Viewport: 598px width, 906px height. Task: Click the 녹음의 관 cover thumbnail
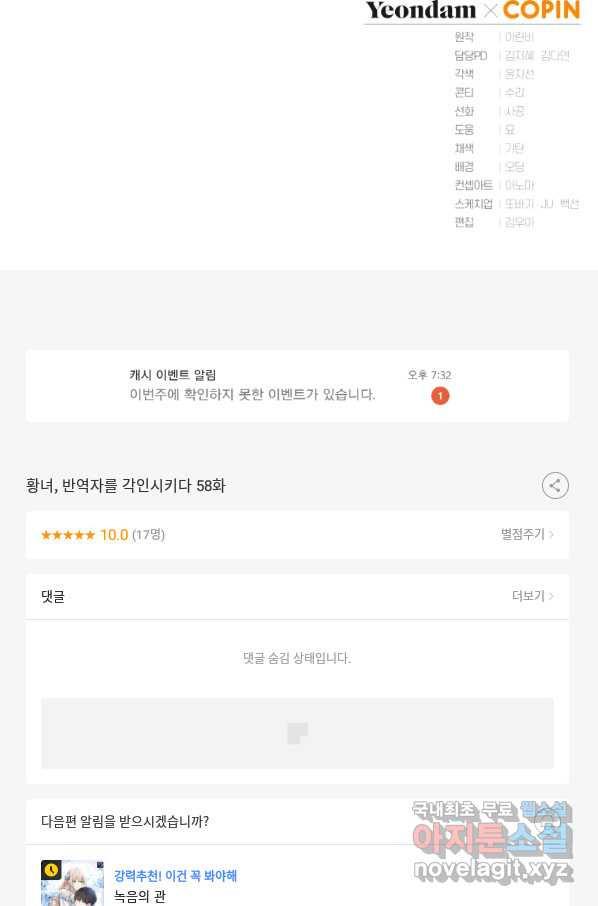pos(72,883)
